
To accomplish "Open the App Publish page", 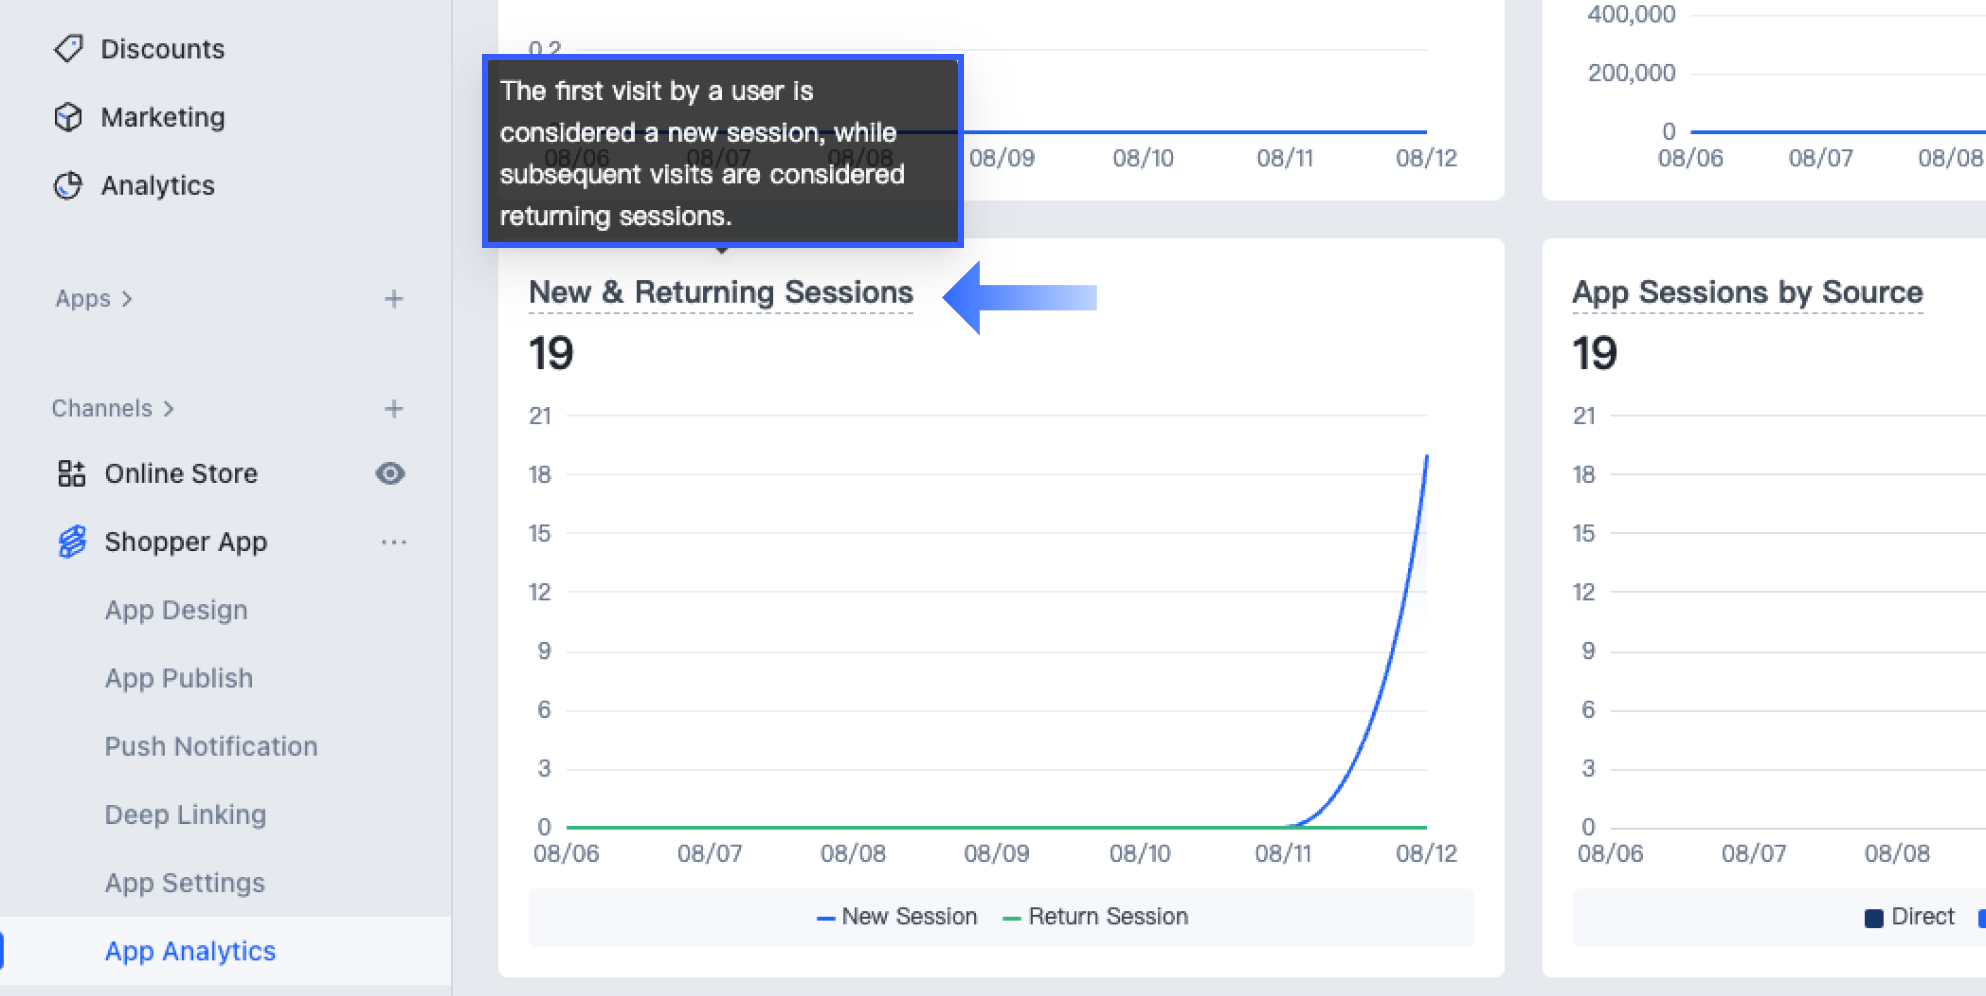I will click(x=178, y=678).
